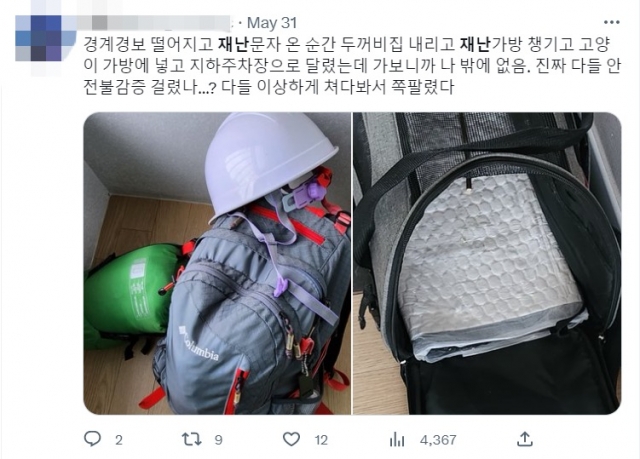Click the reply speech bubble icon
Screen dimensions: 640x459
click(92, 439)
